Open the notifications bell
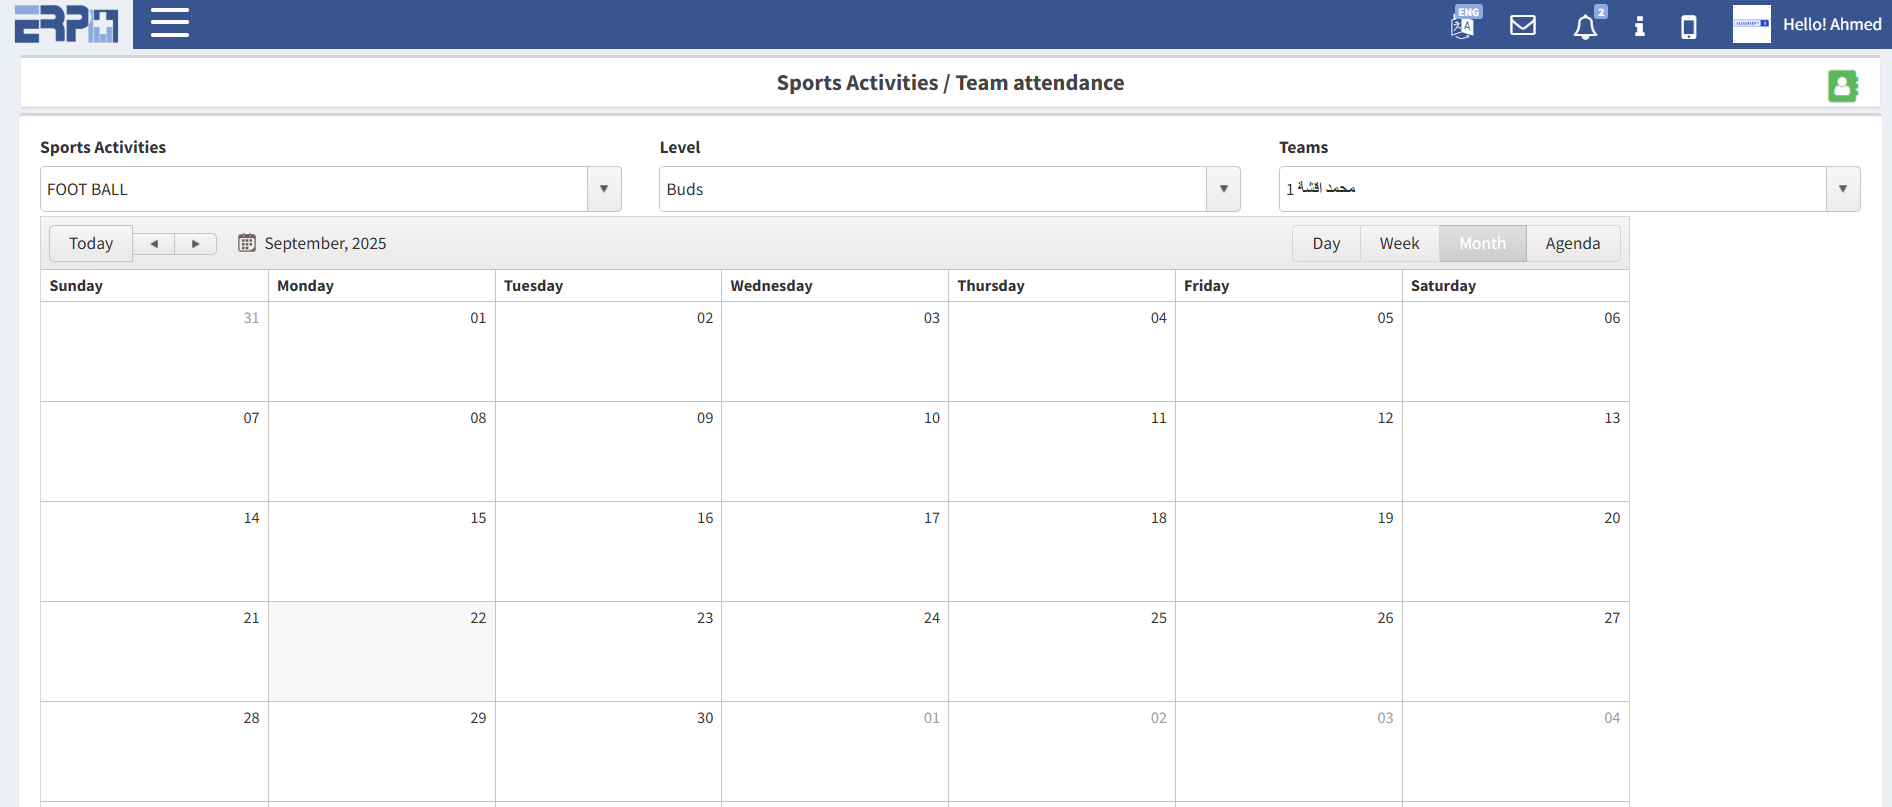1892x807 pixels. pyautogui.click(x=1585, y=27)
